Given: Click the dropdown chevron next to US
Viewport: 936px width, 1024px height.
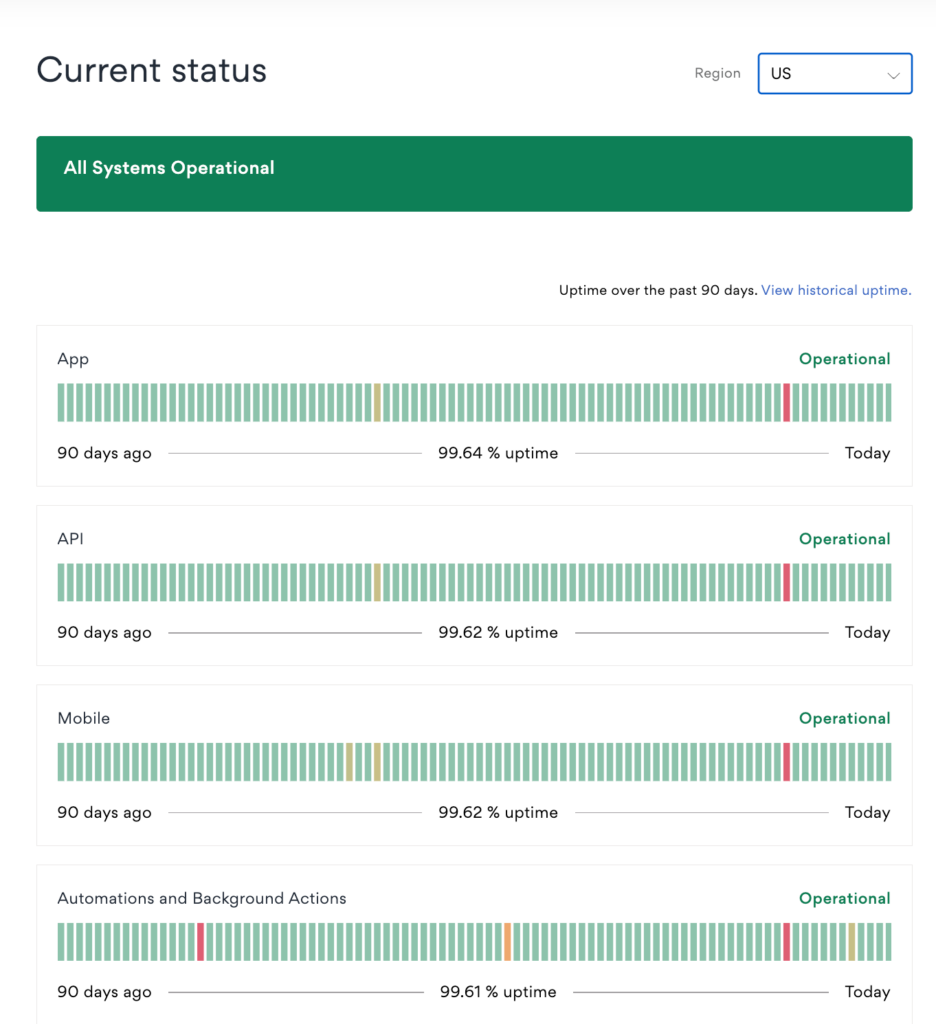Looking at the screenshot, I should [894, 73].
